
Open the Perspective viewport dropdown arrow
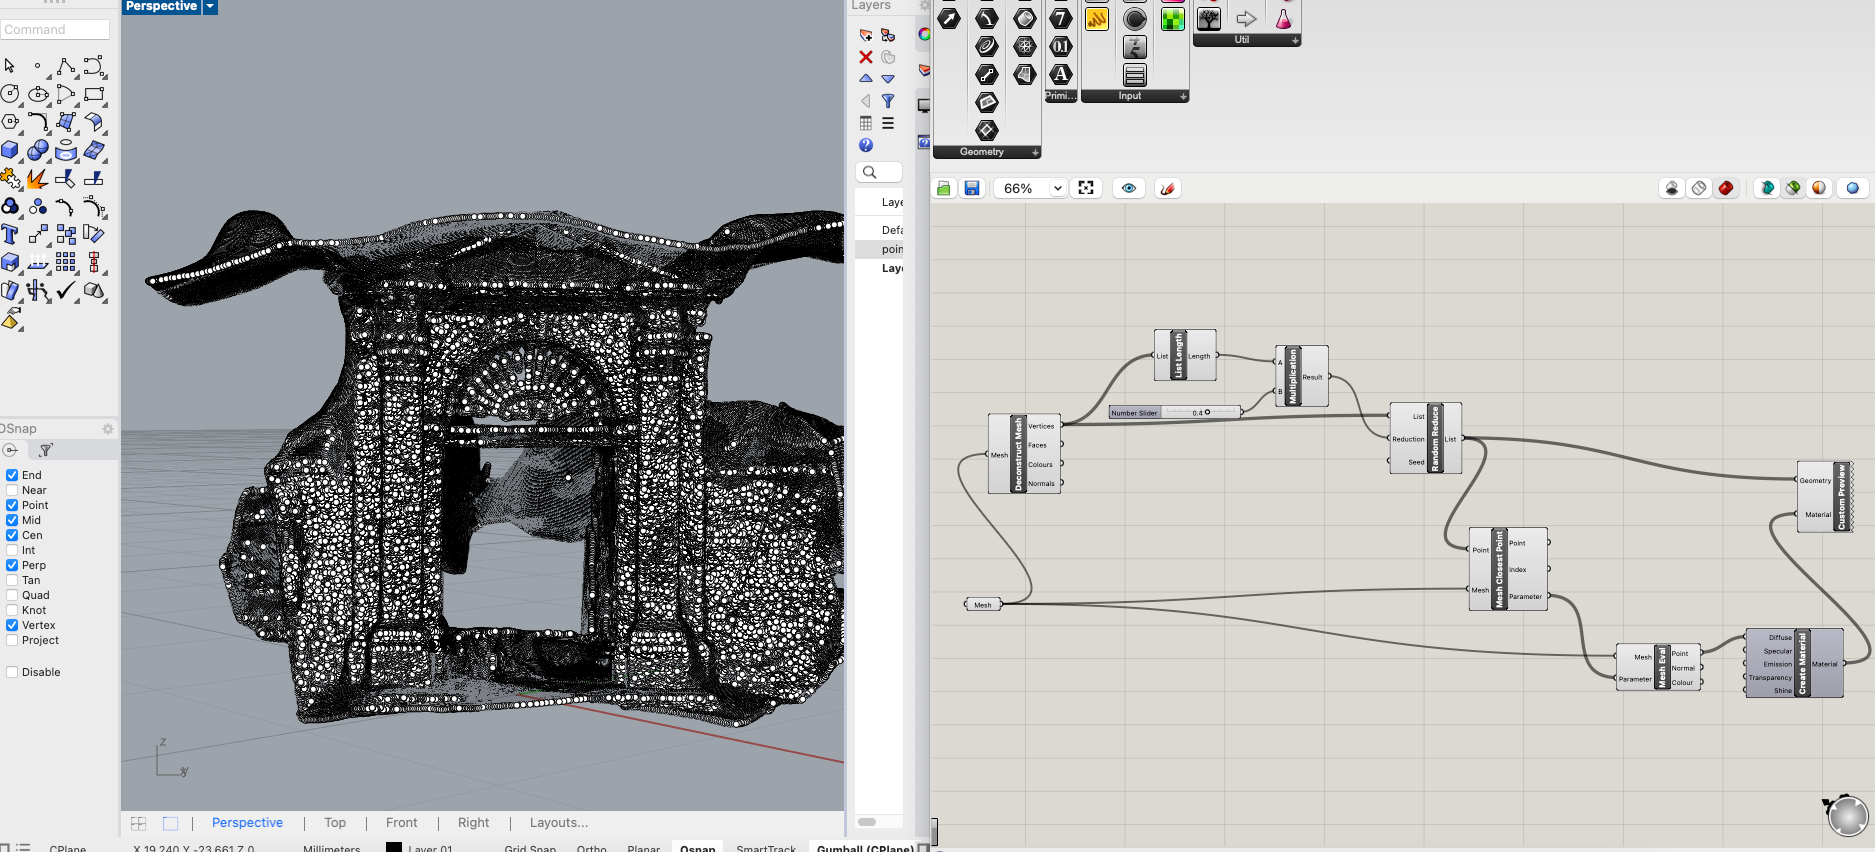(210, 6)
